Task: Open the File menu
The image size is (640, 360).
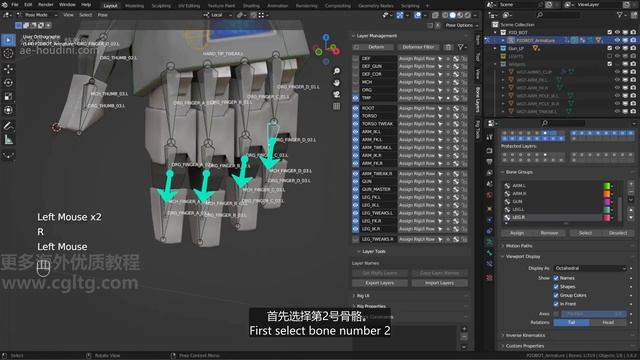Action: click(15, 4)
